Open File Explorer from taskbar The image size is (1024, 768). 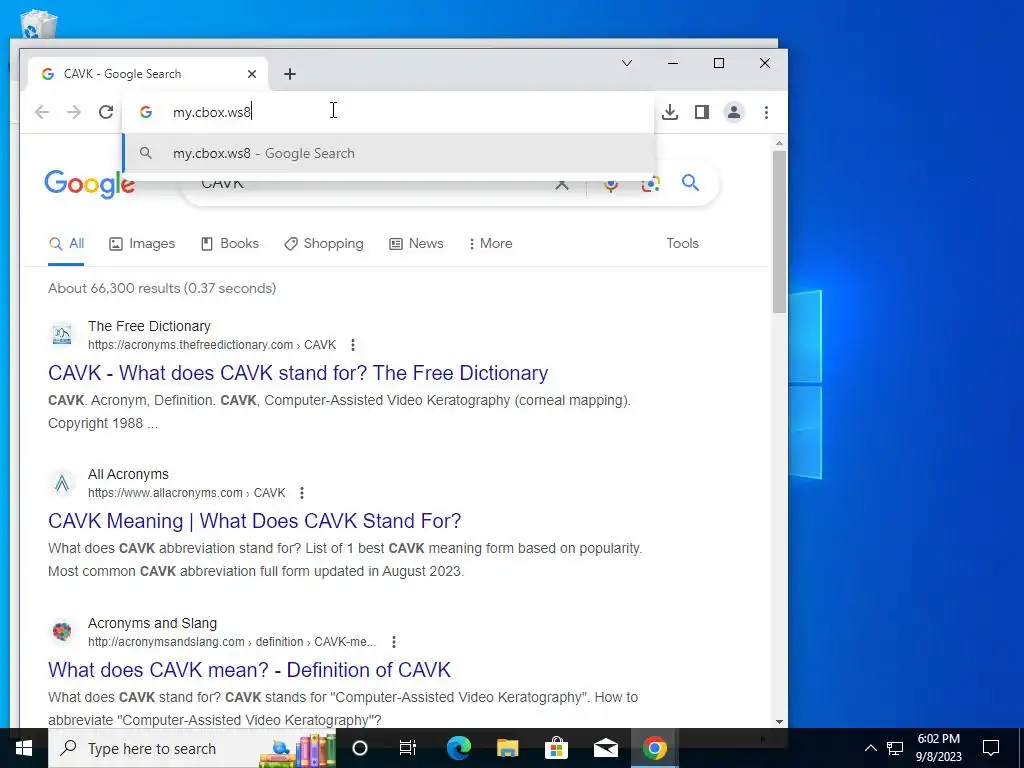(x=507, y=748)
